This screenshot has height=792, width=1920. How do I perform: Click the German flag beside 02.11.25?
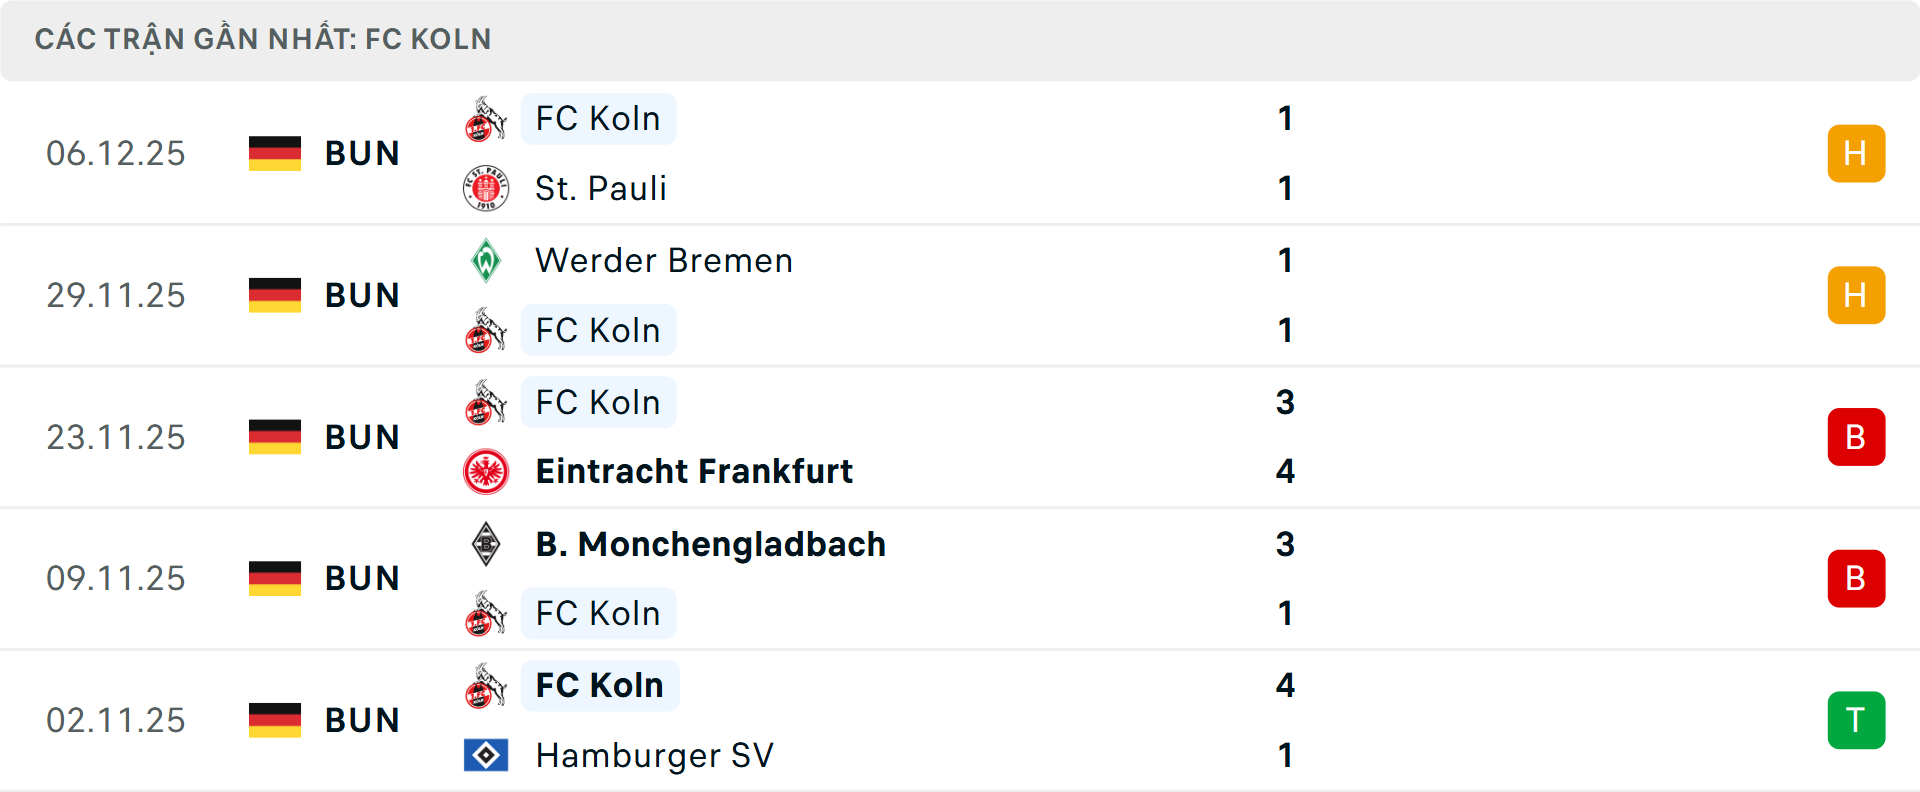click(x=275, y=720)
